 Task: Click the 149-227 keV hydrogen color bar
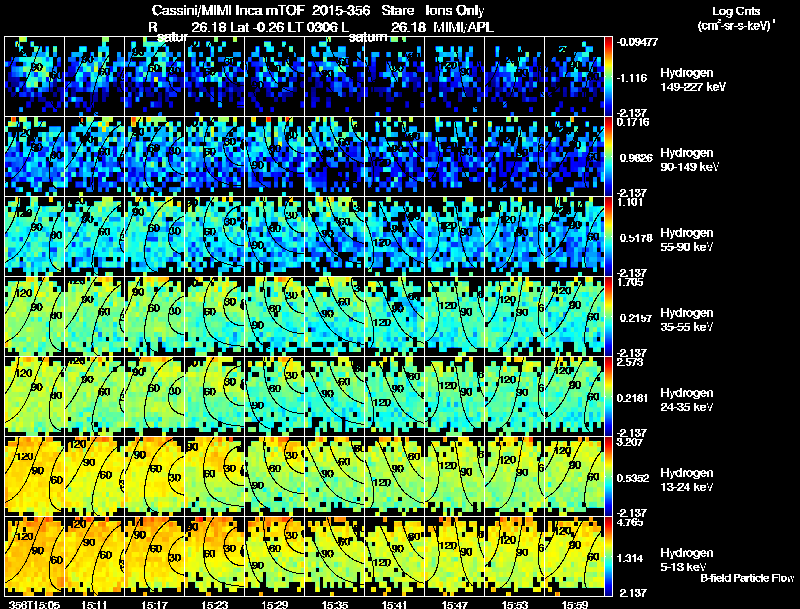click(608, 77)
